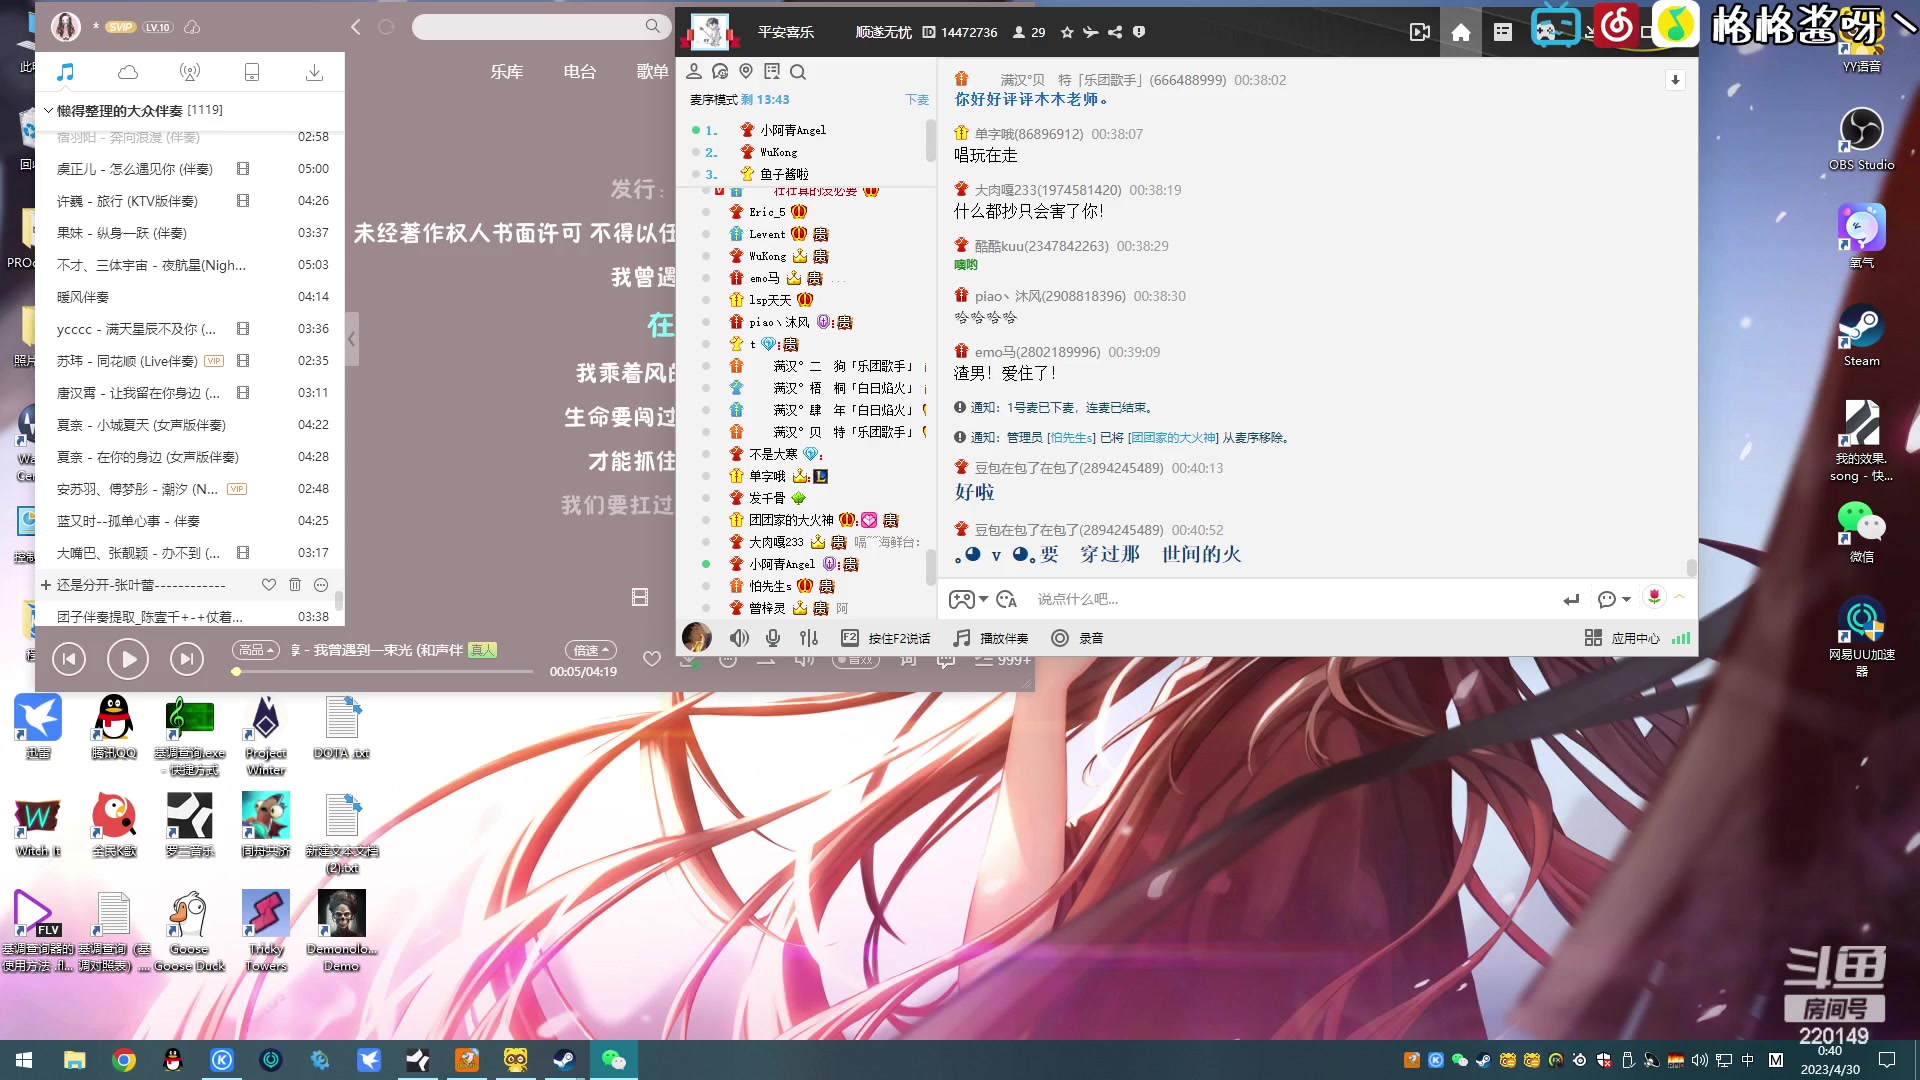Open OBS Studio desktop icon
The width and height of the screenshot is (1920, 1080).
click(1861, 139)
